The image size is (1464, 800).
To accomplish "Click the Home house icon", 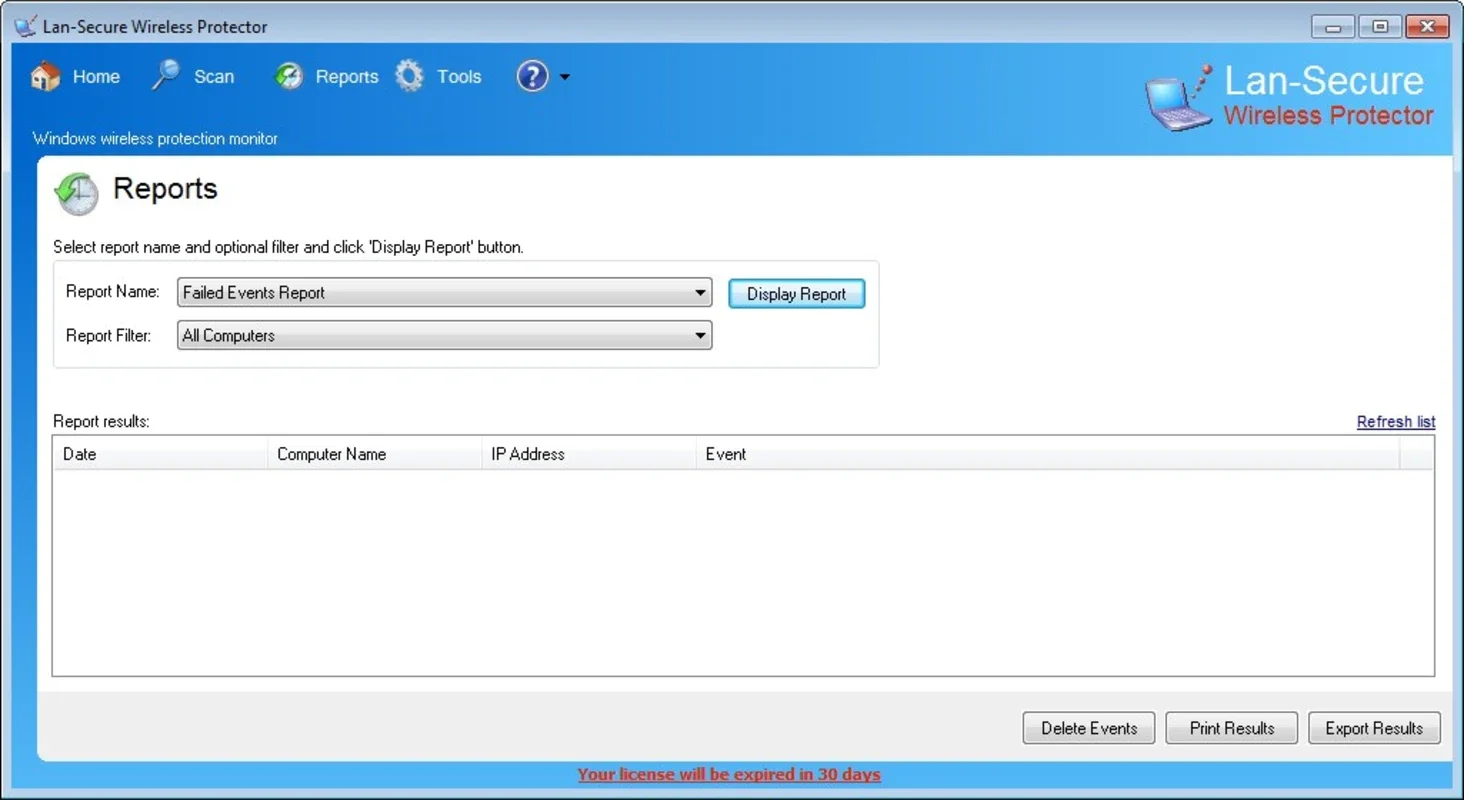I will [x=45, y=76].
